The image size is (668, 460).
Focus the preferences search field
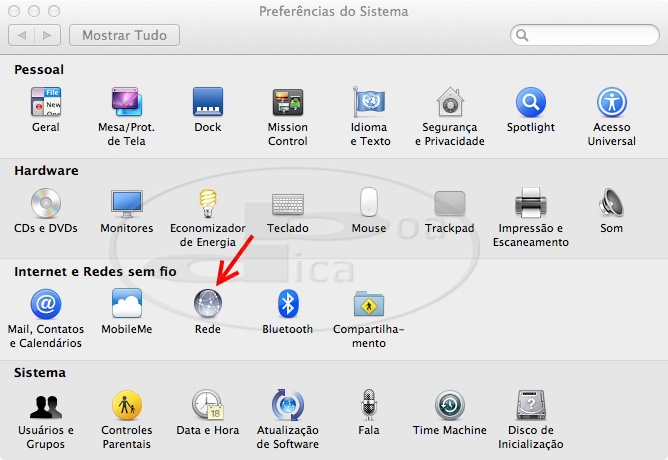(584, 35)
